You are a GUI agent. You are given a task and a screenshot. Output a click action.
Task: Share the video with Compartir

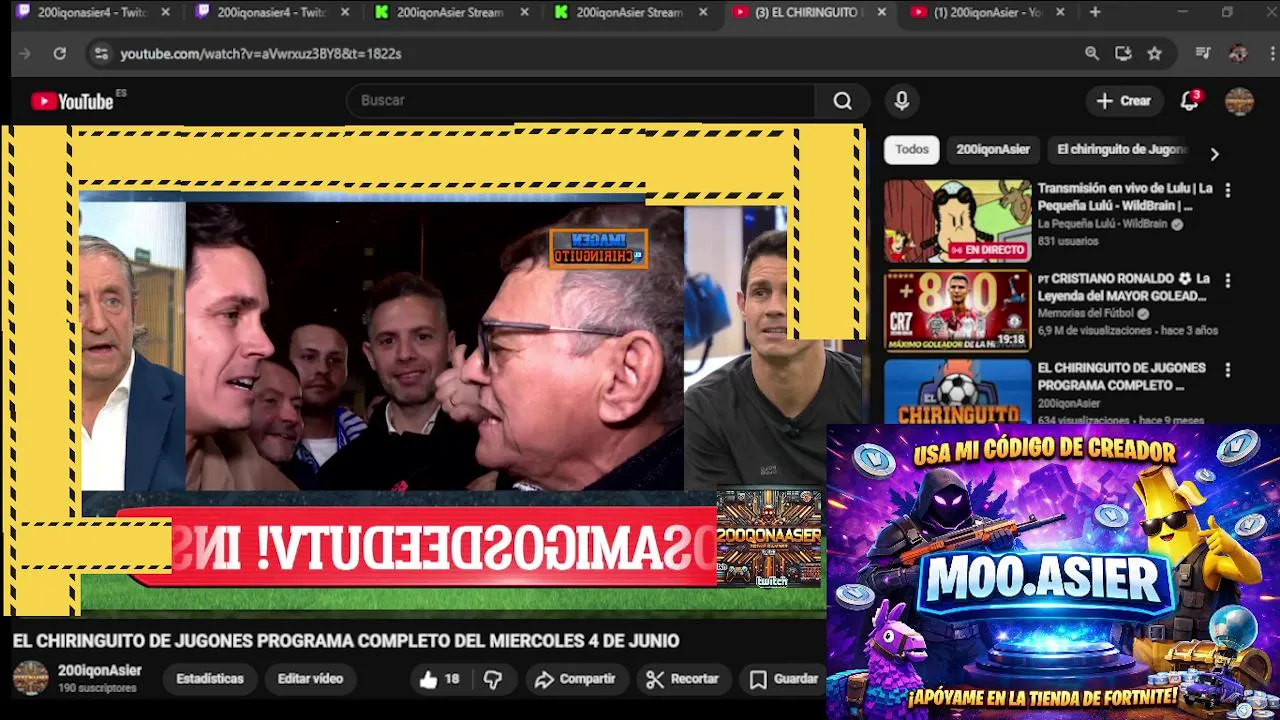click(575, 679)
